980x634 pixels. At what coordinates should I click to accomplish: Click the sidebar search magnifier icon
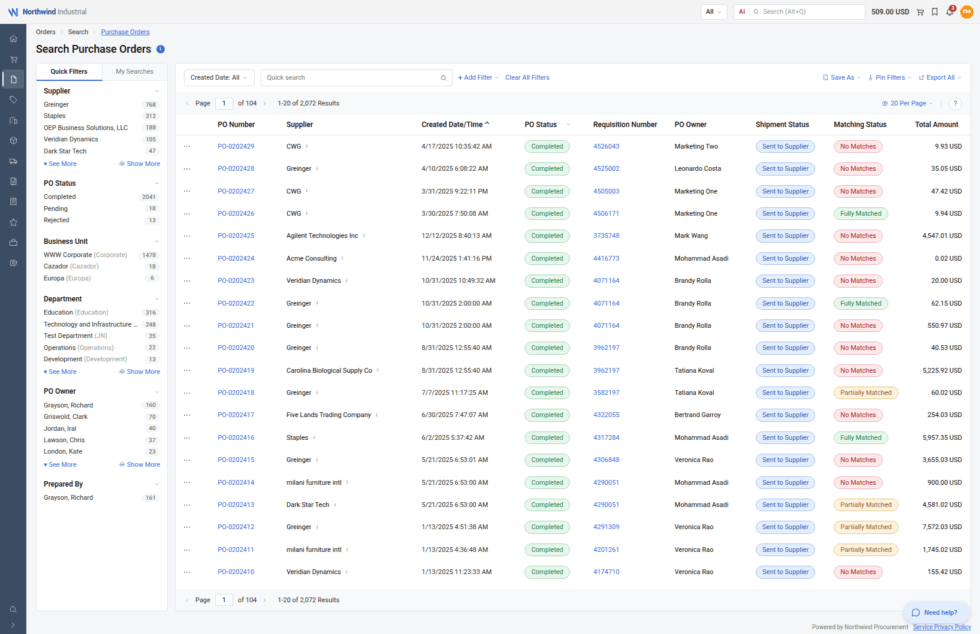point(13,610)
